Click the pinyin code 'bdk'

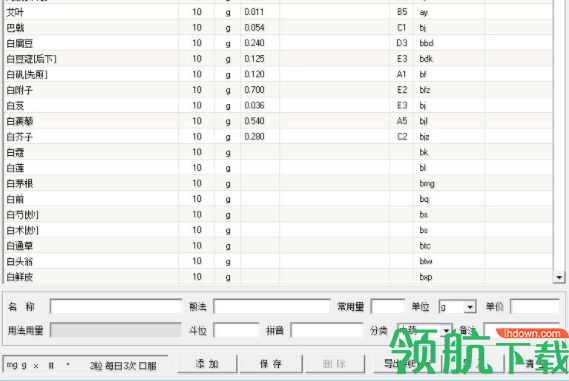[426, 59]
